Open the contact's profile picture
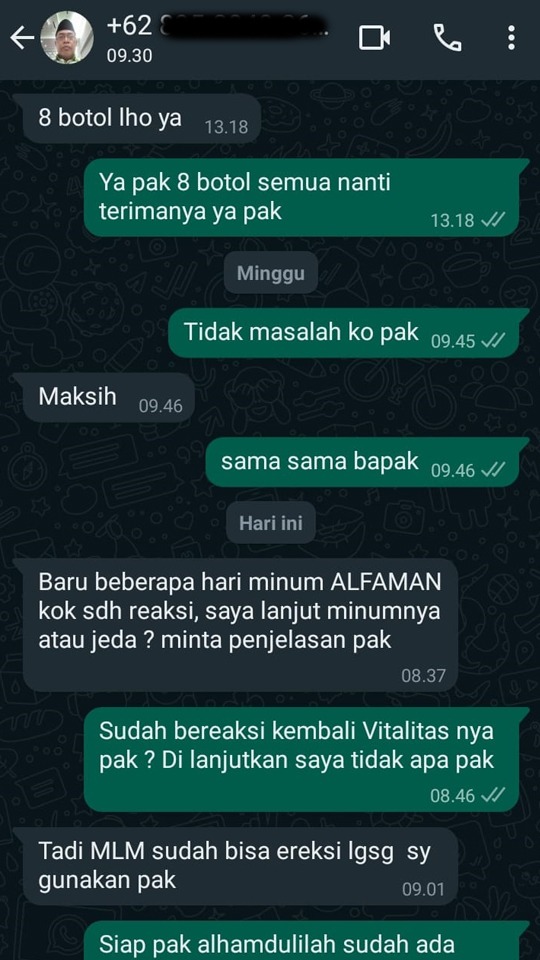540x960 pixels. [67, 38]
